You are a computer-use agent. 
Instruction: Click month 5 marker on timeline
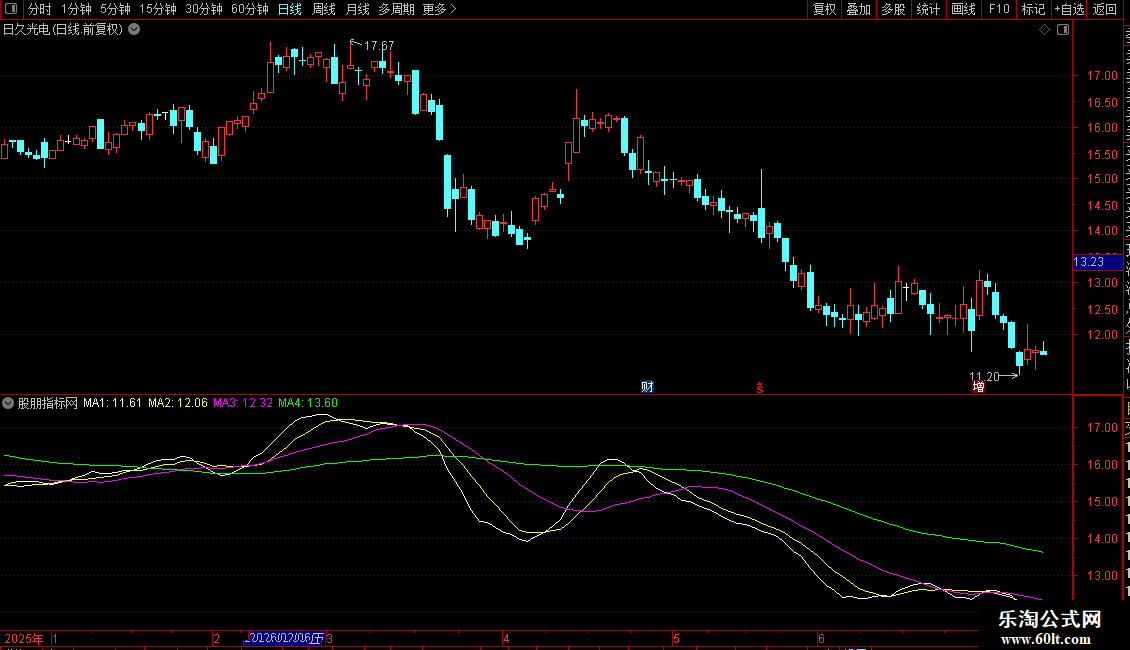pos(676,638)
